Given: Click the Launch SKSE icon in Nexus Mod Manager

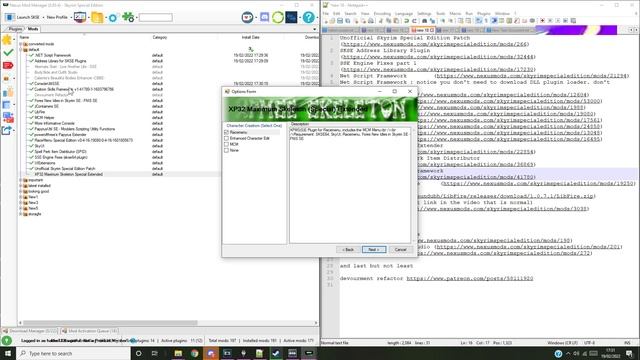Looking at the screenshot, I should (10, 17).
